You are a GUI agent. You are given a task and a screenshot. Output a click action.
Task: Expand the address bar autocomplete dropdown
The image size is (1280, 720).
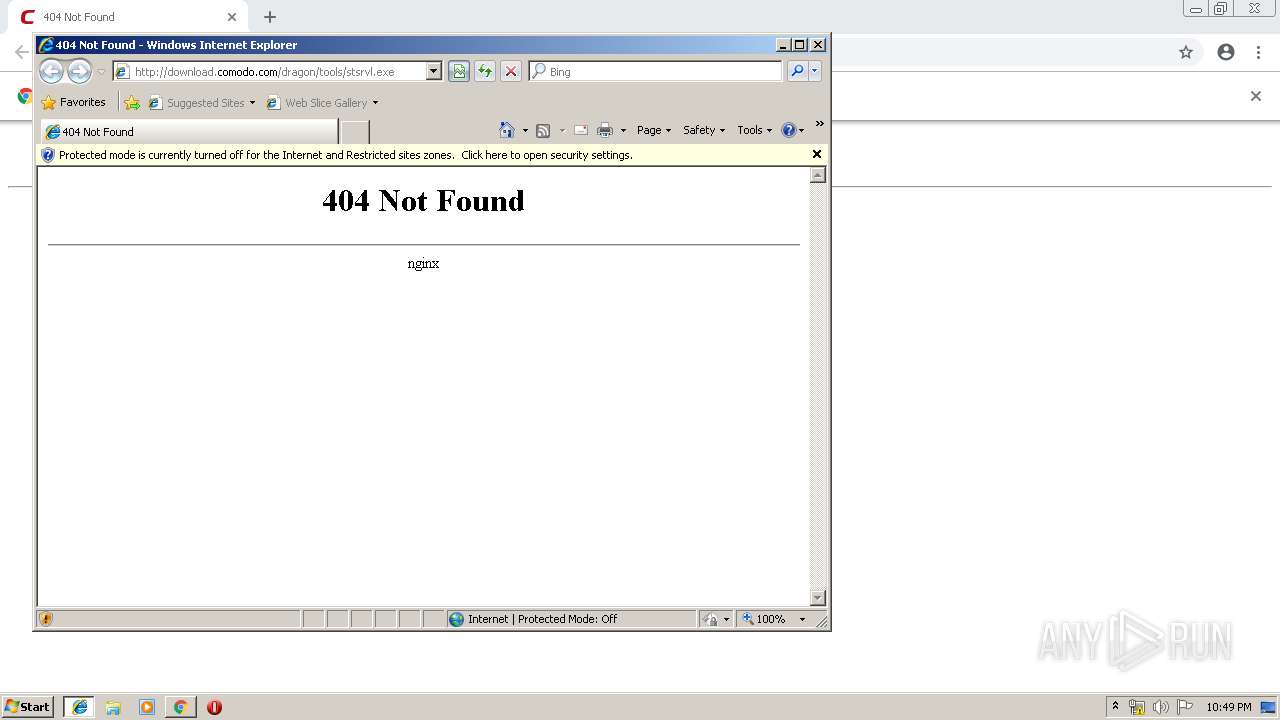tap(434, 72)
